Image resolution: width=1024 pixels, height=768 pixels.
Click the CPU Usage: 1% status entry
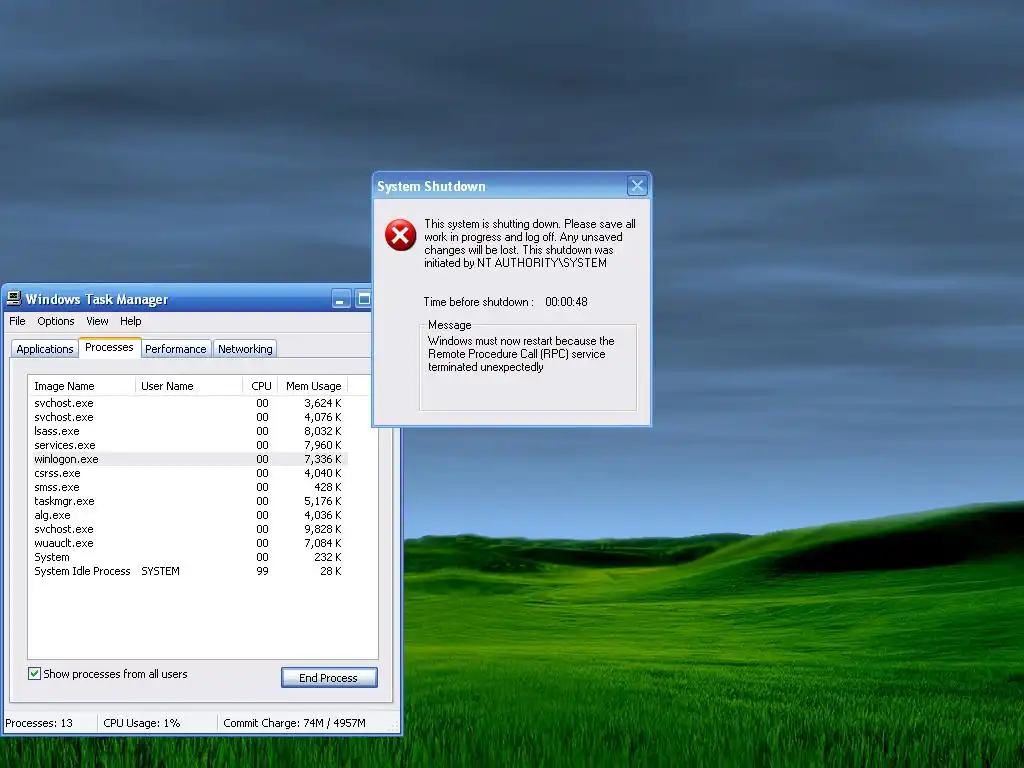pos(142,723)
